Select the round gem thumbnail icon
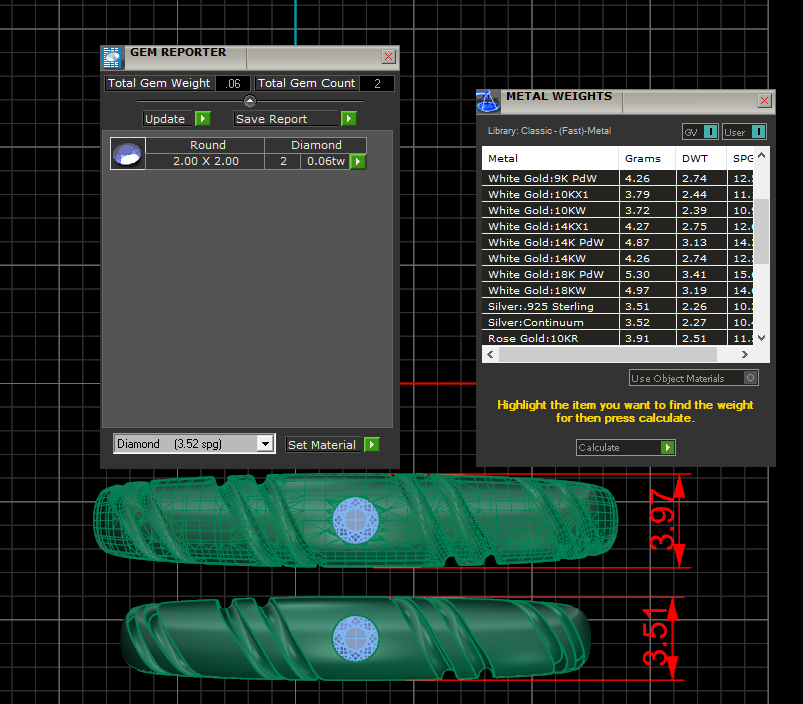803x704 pixels. 128,154
